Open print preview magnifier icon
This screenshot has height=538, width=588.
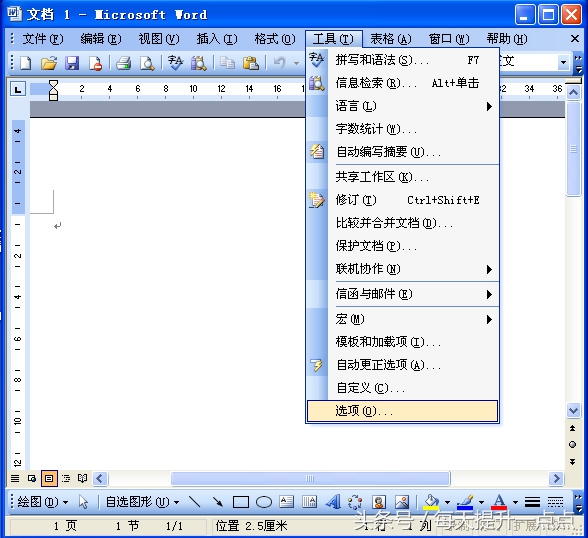point(147,63)
